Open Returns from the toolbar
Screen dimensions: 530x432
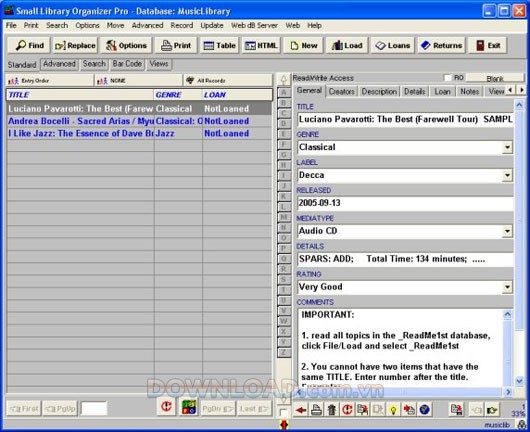click(441, 45)
